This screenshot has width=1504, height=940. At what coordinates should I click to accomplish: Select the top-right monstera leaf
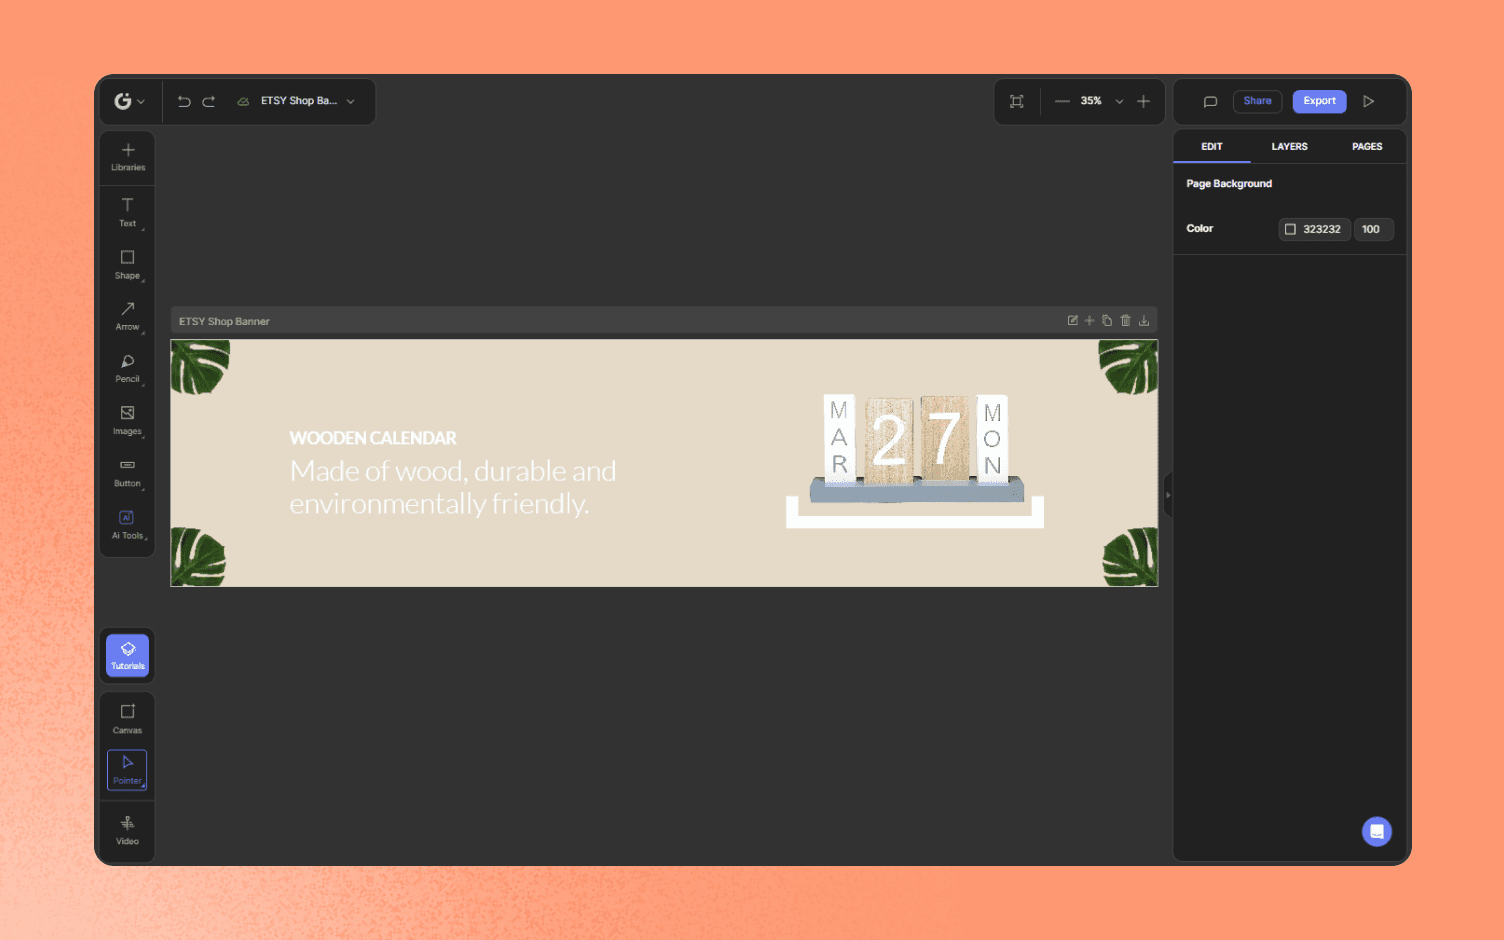[1128, 367]
